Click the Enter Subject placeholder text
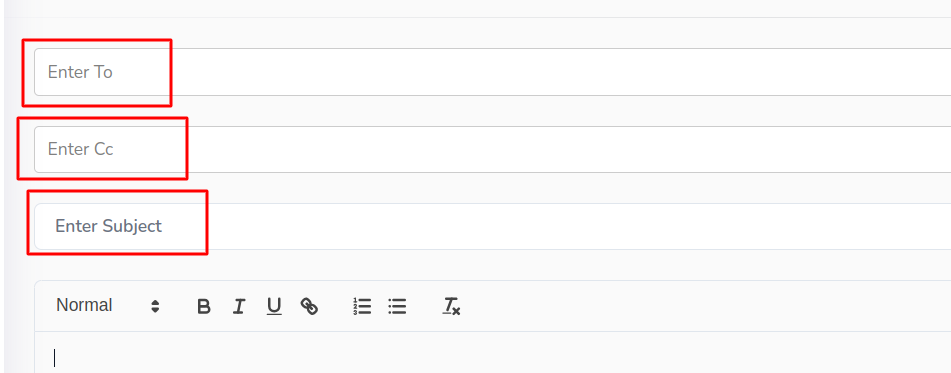 click(x=109, y=226)
